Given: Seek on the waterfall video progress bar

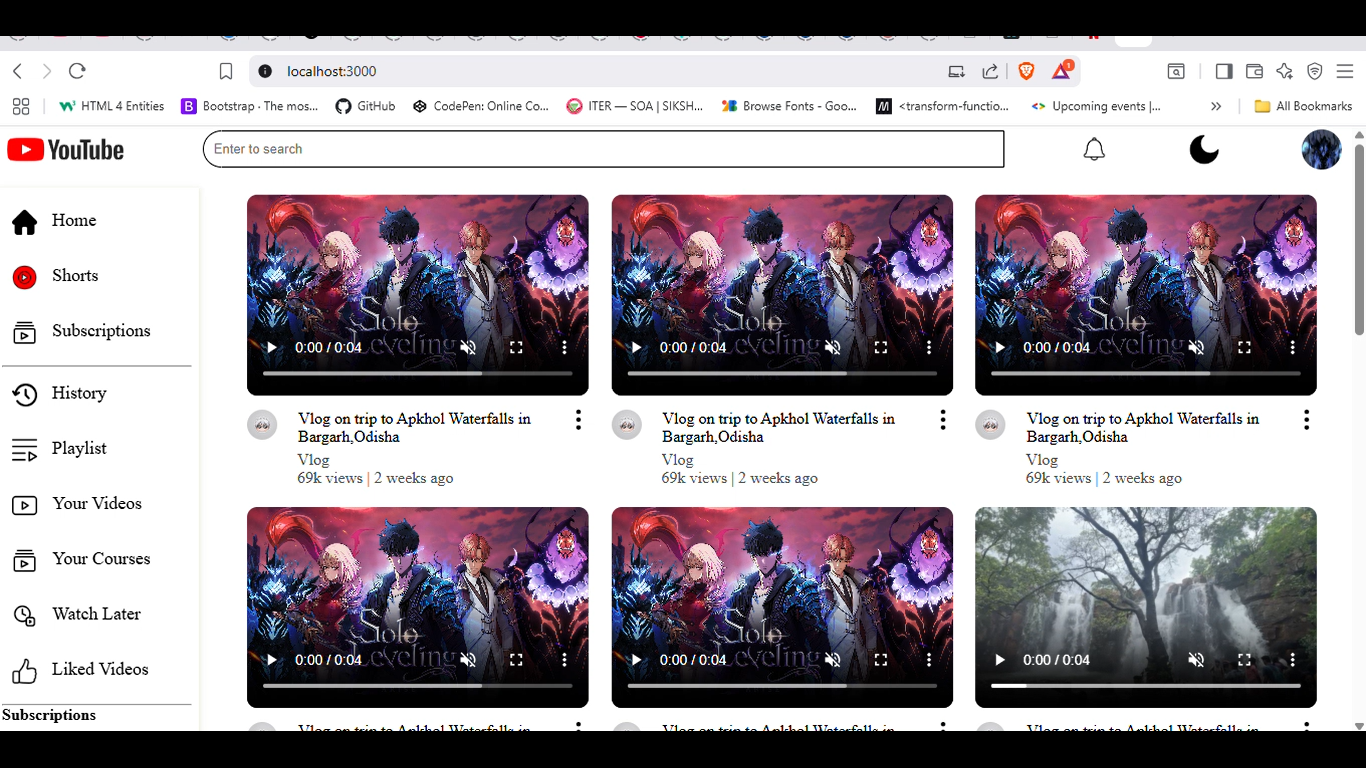Looking at the screenshot, I should point(1146,686).
